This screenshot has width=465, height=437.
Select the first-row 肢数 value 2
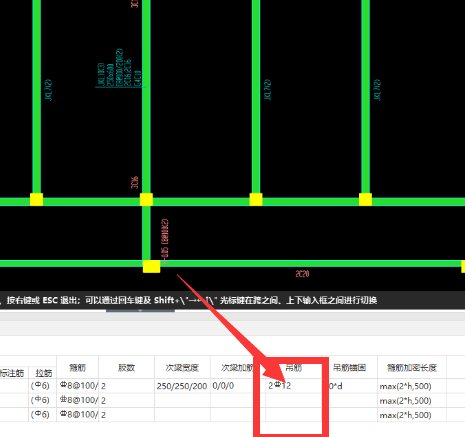(x=126, y=386)
